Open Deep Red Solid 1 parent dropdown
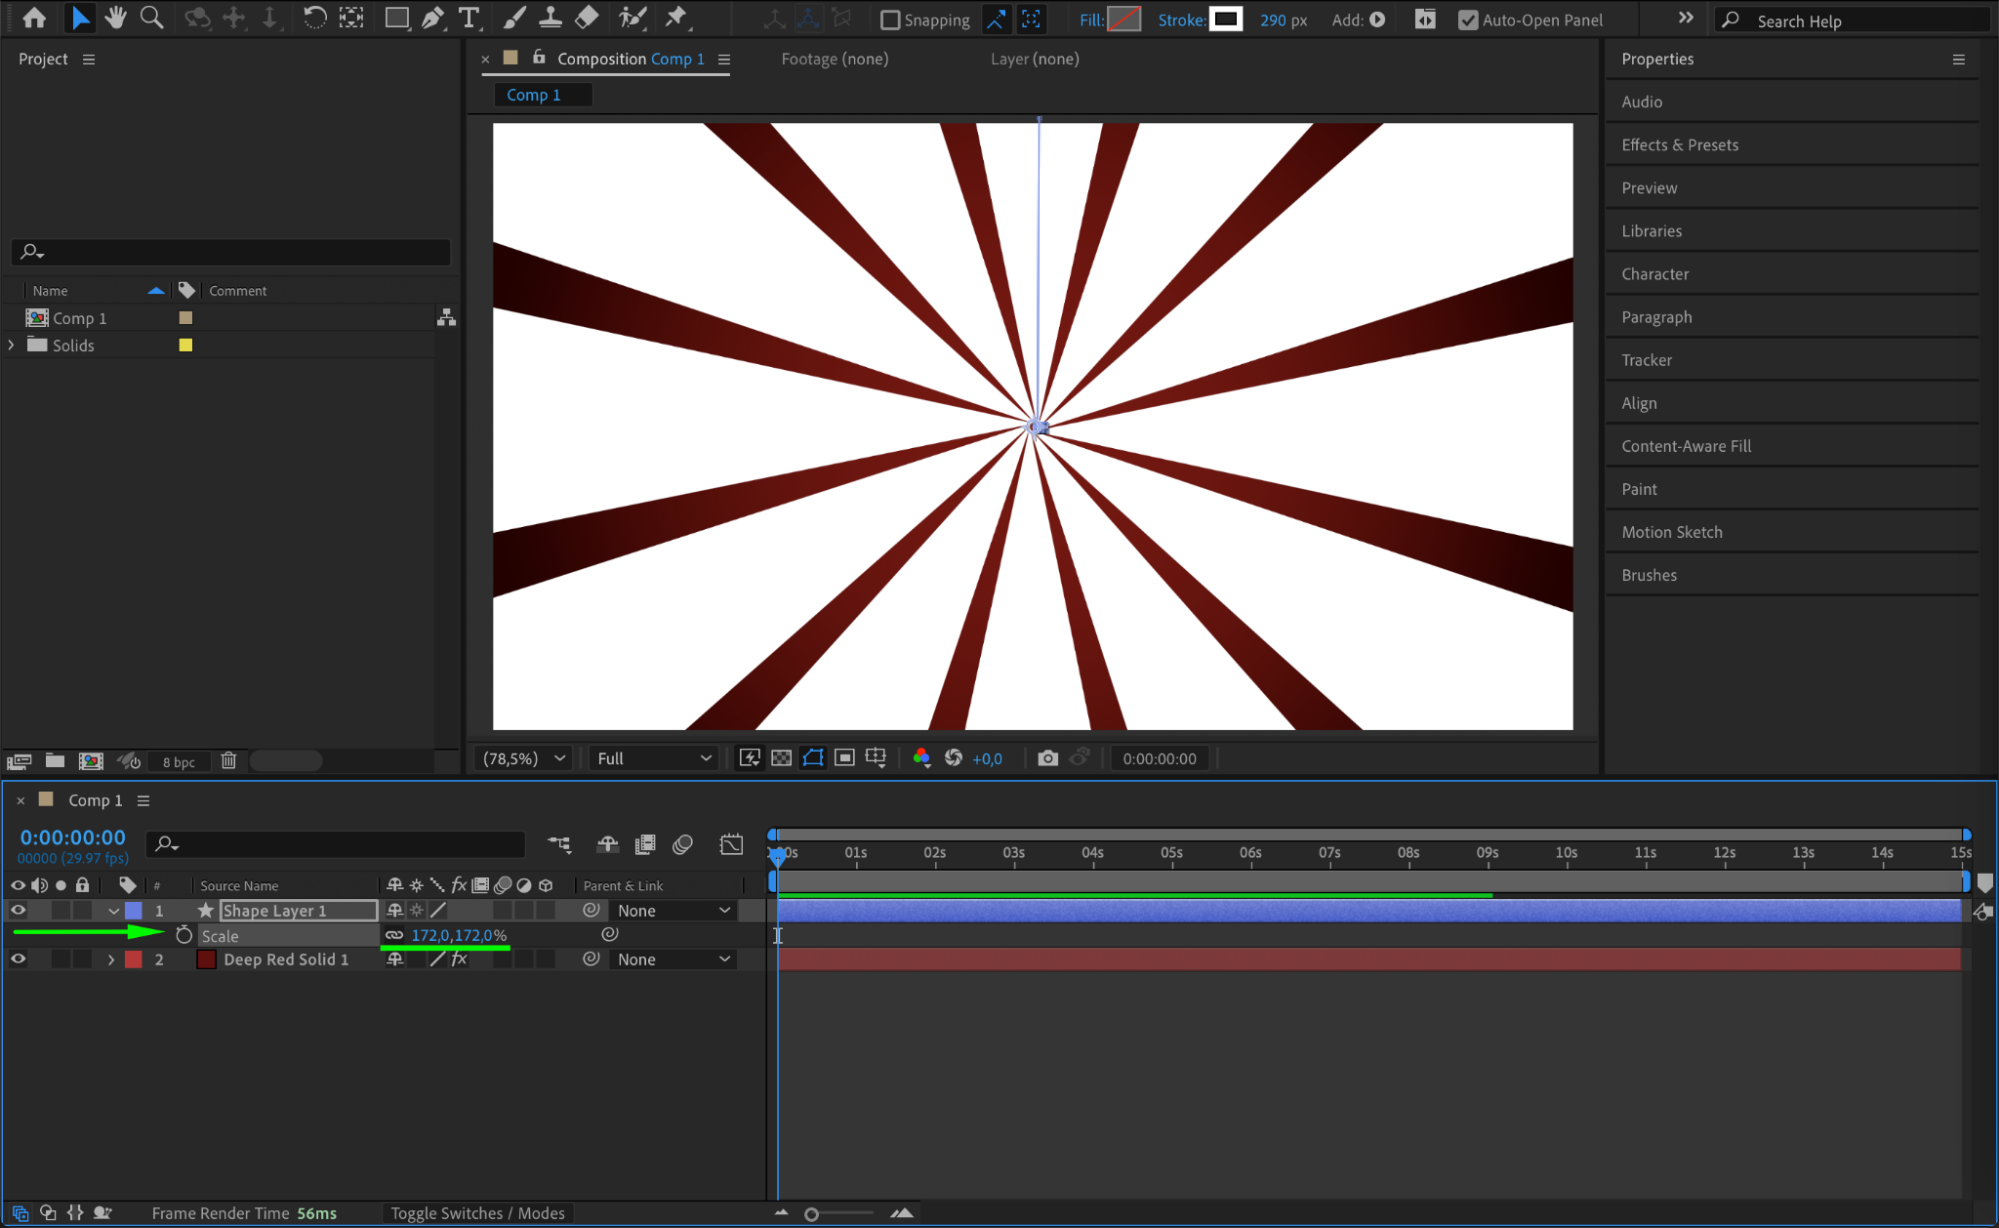Image resolution: width=1999 pixels, height=1228 pixels. point(674,959)
